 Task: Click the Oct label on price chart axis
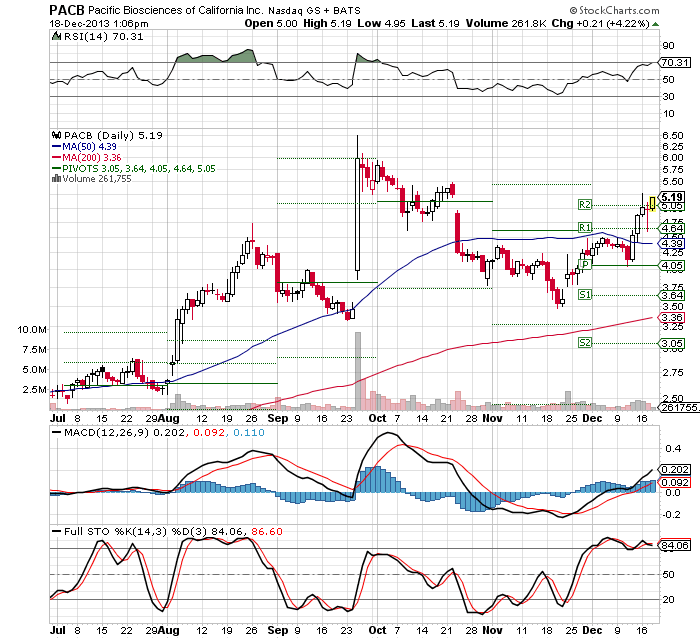point(378,418)
